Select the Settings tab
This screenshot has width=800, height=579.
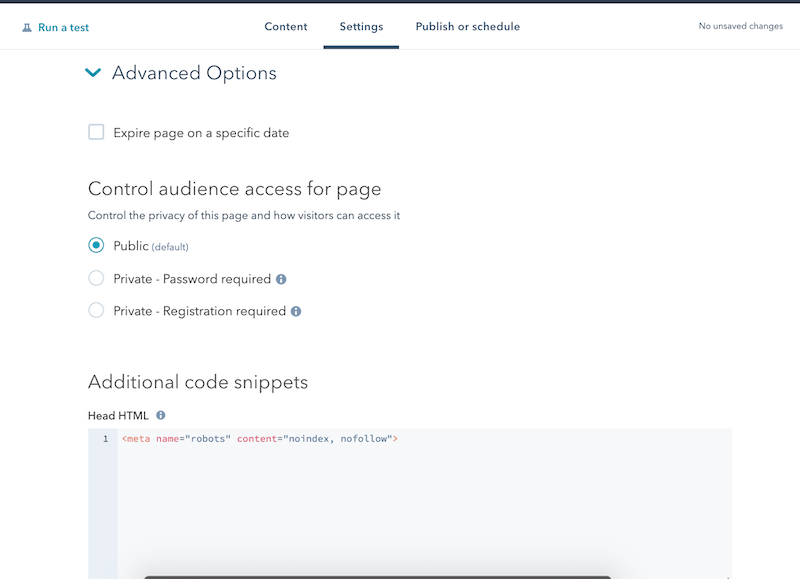[x=361, y=27]
